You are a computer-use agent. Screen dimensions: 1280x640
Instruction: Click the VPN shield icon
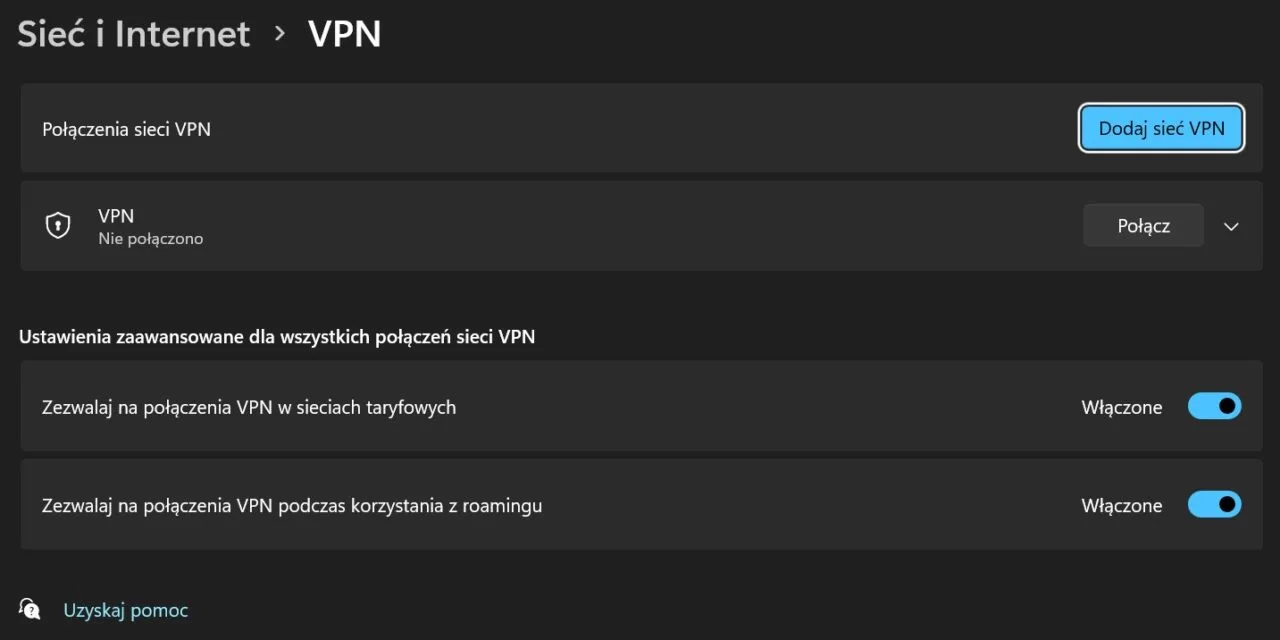click(58, 226)
